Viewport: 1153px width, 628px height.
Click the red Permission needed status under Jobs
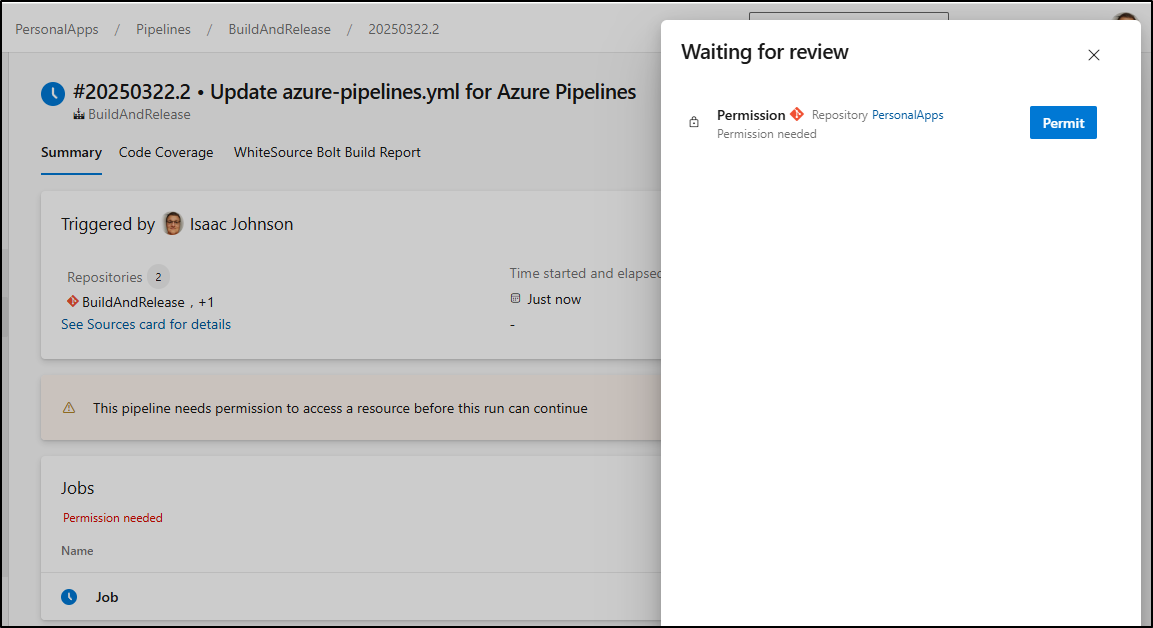click(113, 518)
